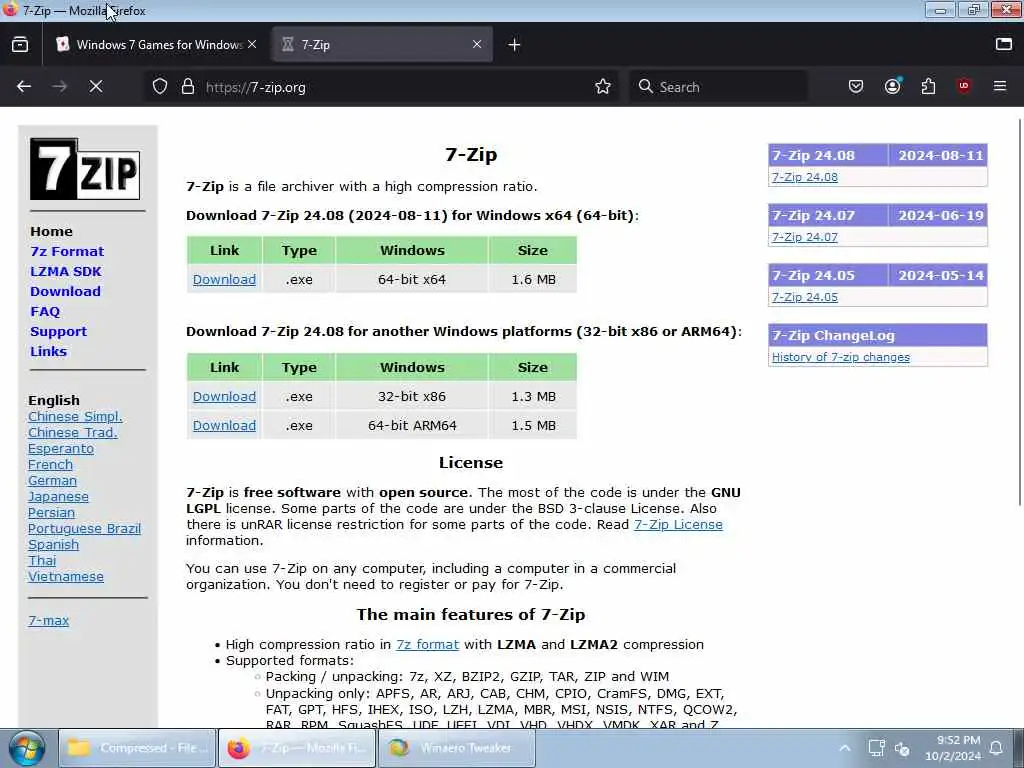1024x768 pixels.
Task: Switch language to Chinese Trad.
Action: pos(72,432)
